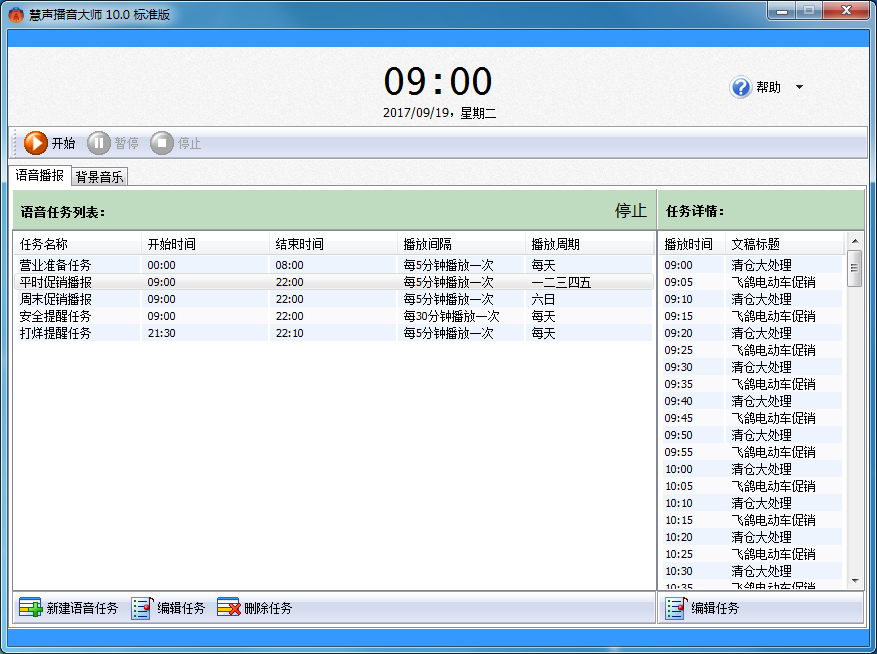Open the 帮助 dropdown menu
The height and width of the screenshot is (654, 877).
tap(800, 87)
